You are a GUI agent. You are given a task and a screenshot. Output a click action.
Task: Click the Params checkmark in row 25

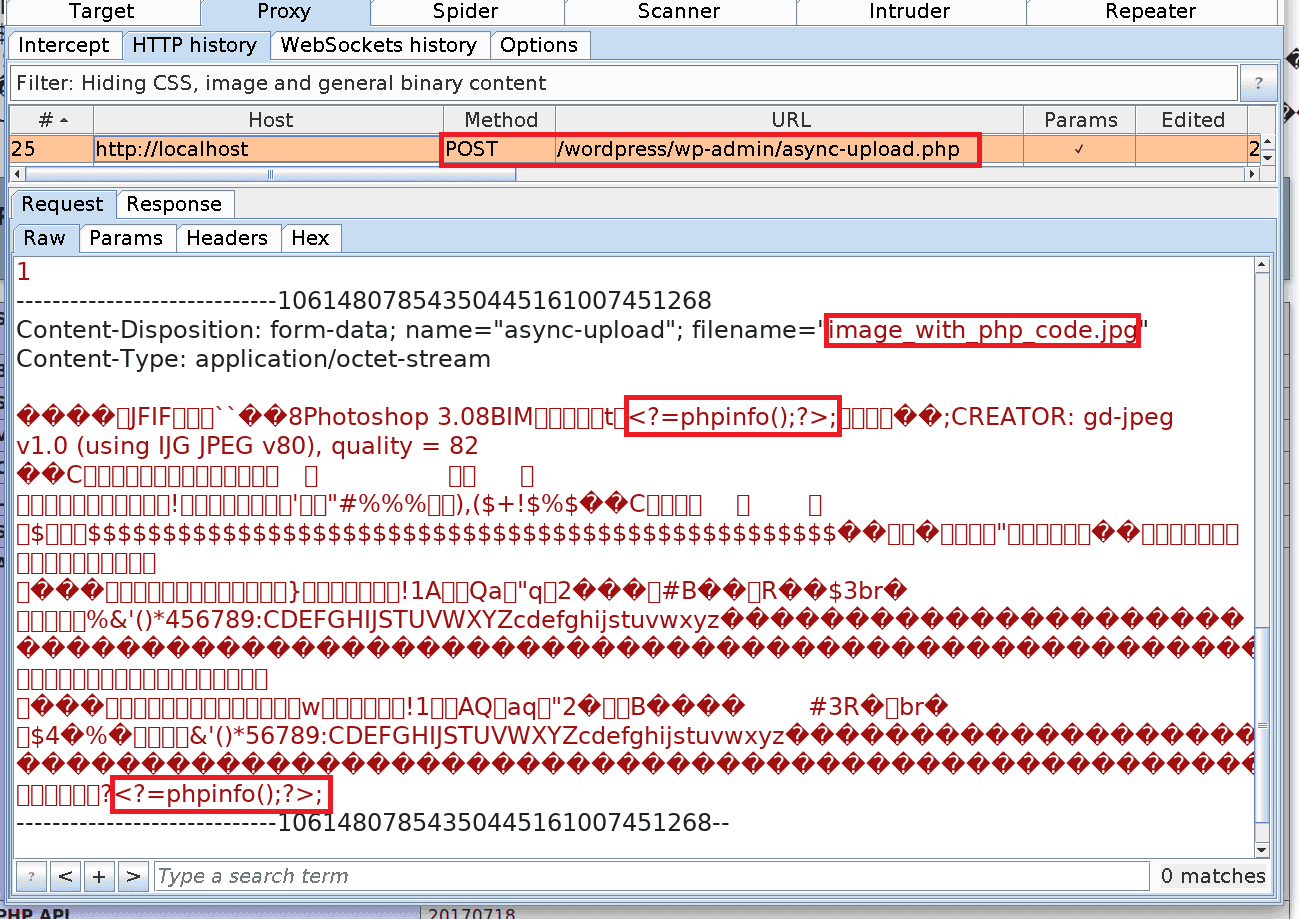(x=1078, y=150)
